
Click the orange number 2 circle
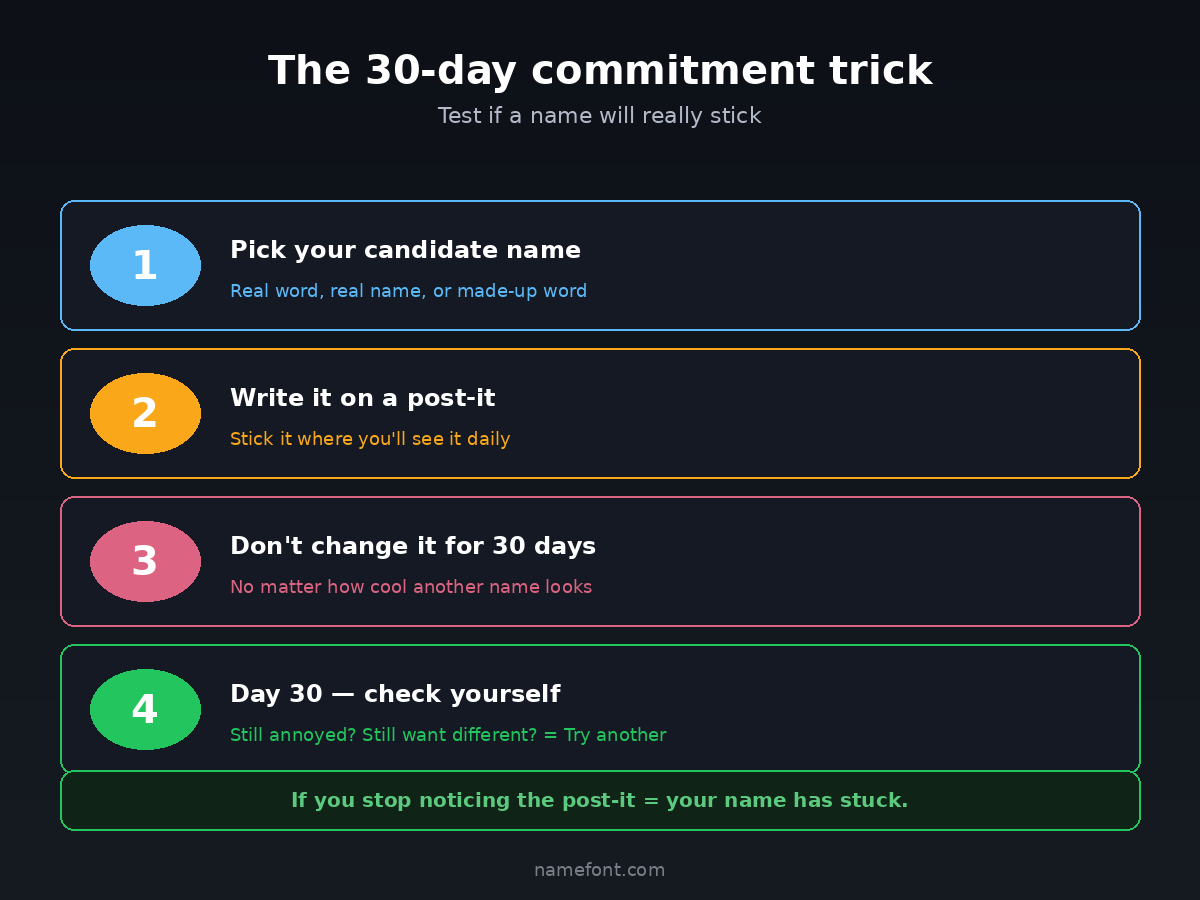pos(145,413)
